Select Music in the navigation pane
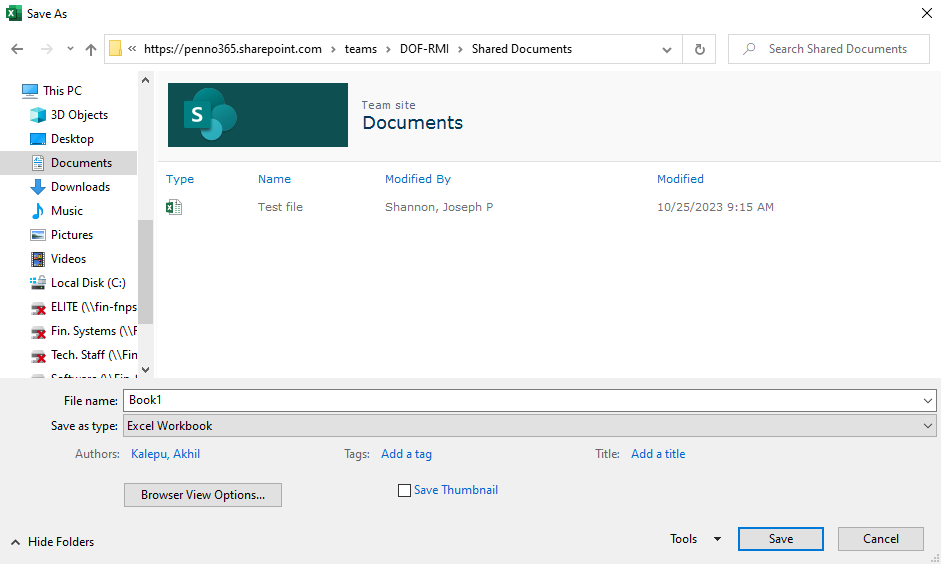Screen dimensions: 941x564 coord(67,211)
